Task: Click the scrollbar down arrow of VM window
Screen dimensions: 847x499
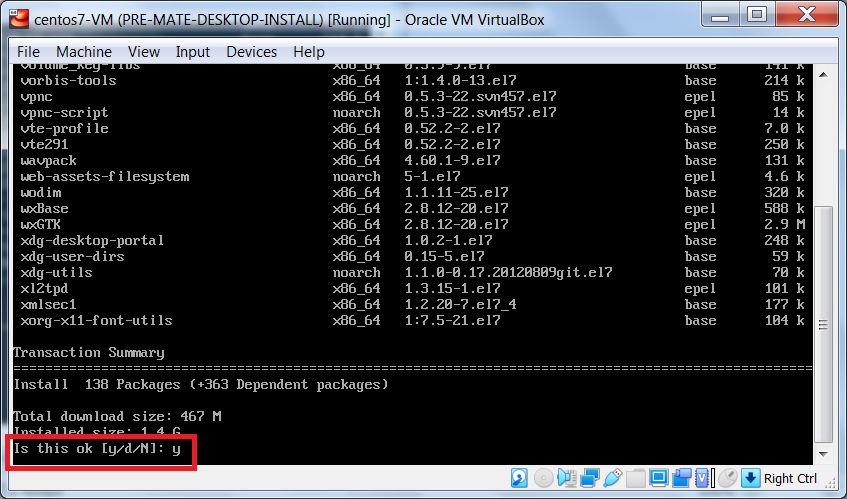Action: pyautogui.click(x=823, y=456)
